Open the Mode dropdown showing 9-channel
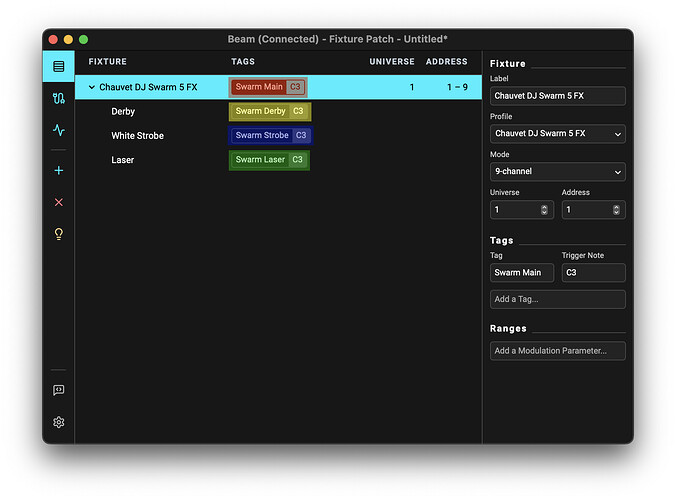 (x=557, y=171)
